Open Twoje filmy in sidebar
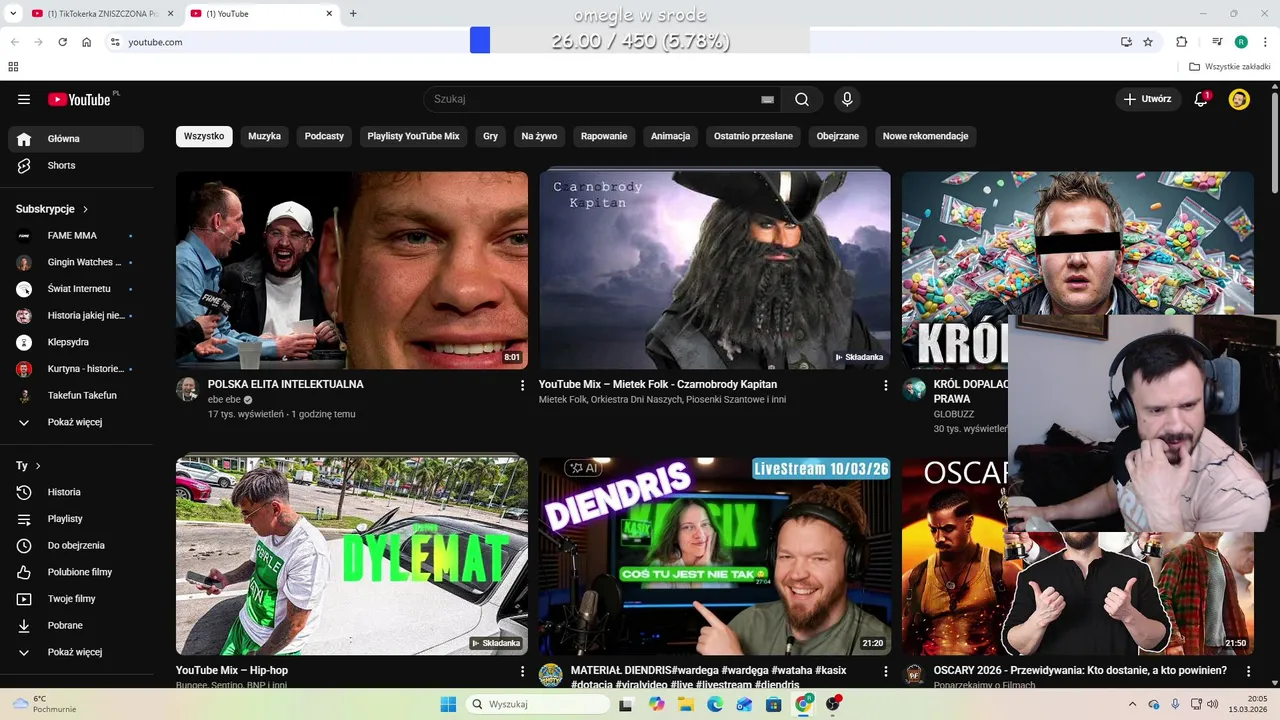The width and height of the screenshot is (1280, 720). 76,598
